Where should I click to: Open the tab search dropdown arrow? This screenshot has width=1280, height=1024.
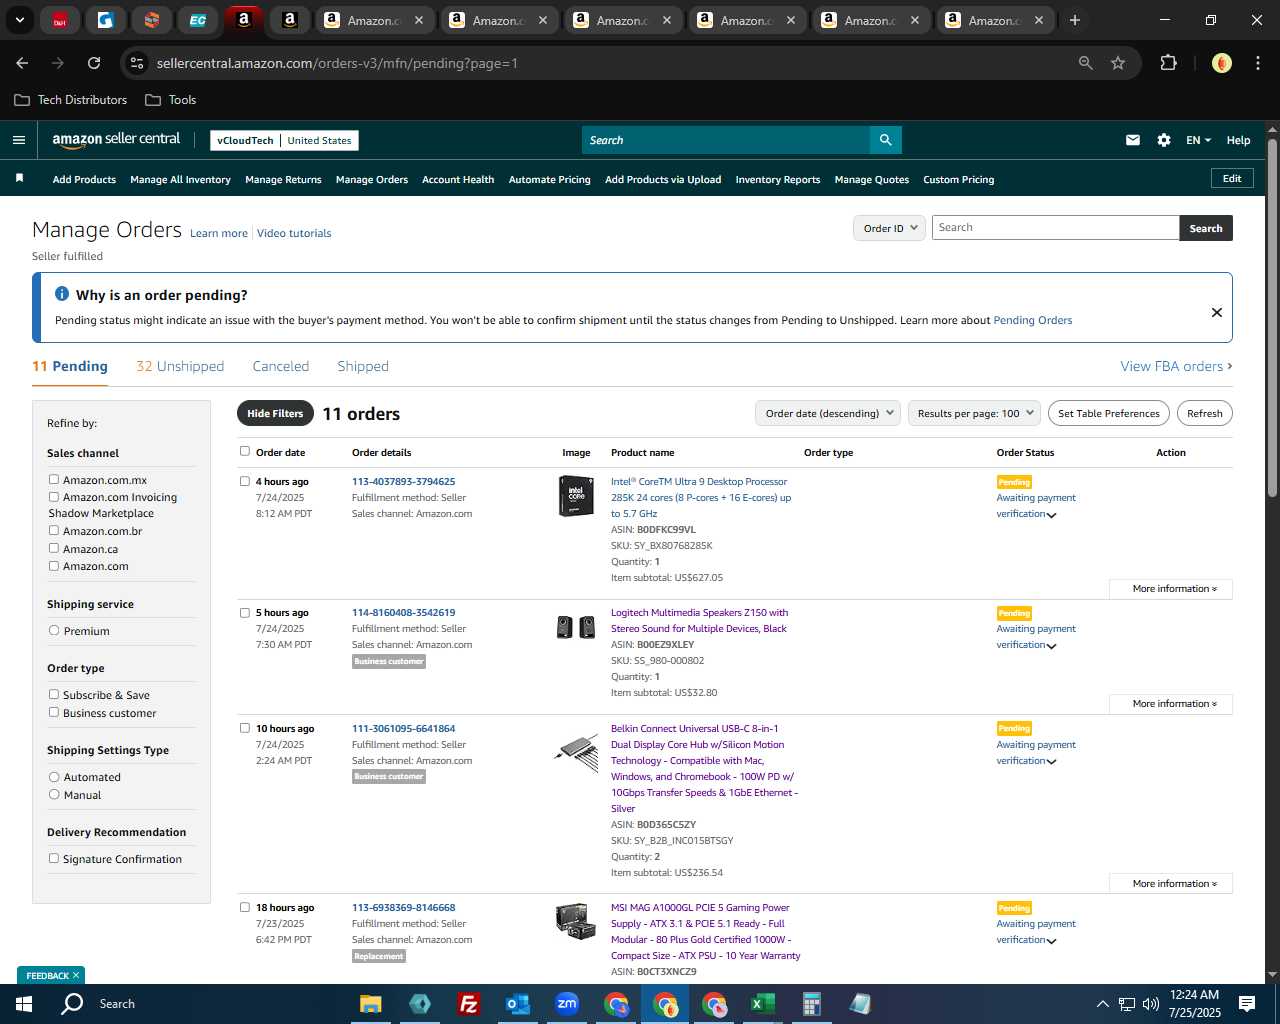tap(19, 20)
